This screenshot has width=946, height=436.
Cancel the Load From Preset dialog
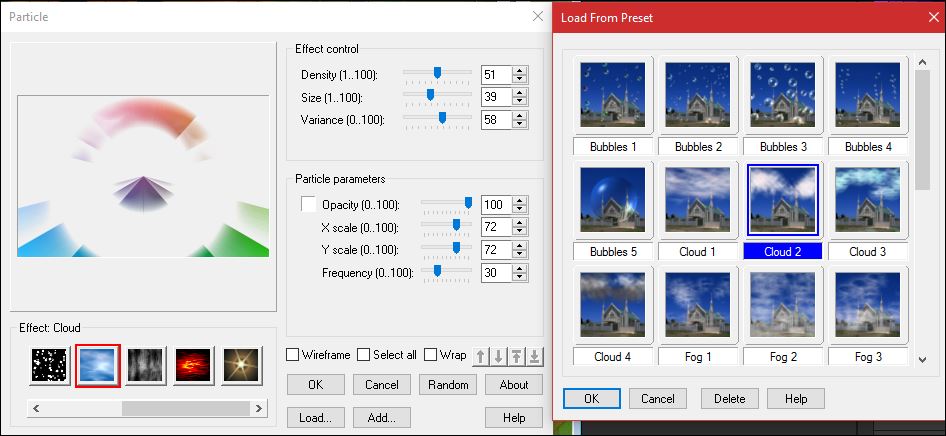[x=658, y=399]
